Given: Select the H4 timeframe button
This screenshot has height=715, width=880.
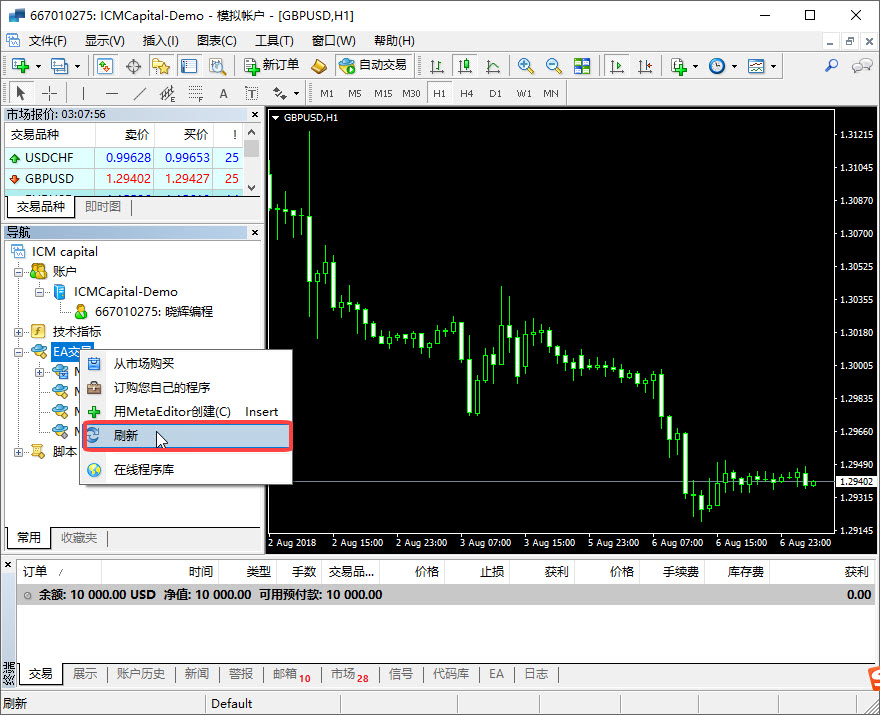Looking at the screenshot, I should point(466,93).
